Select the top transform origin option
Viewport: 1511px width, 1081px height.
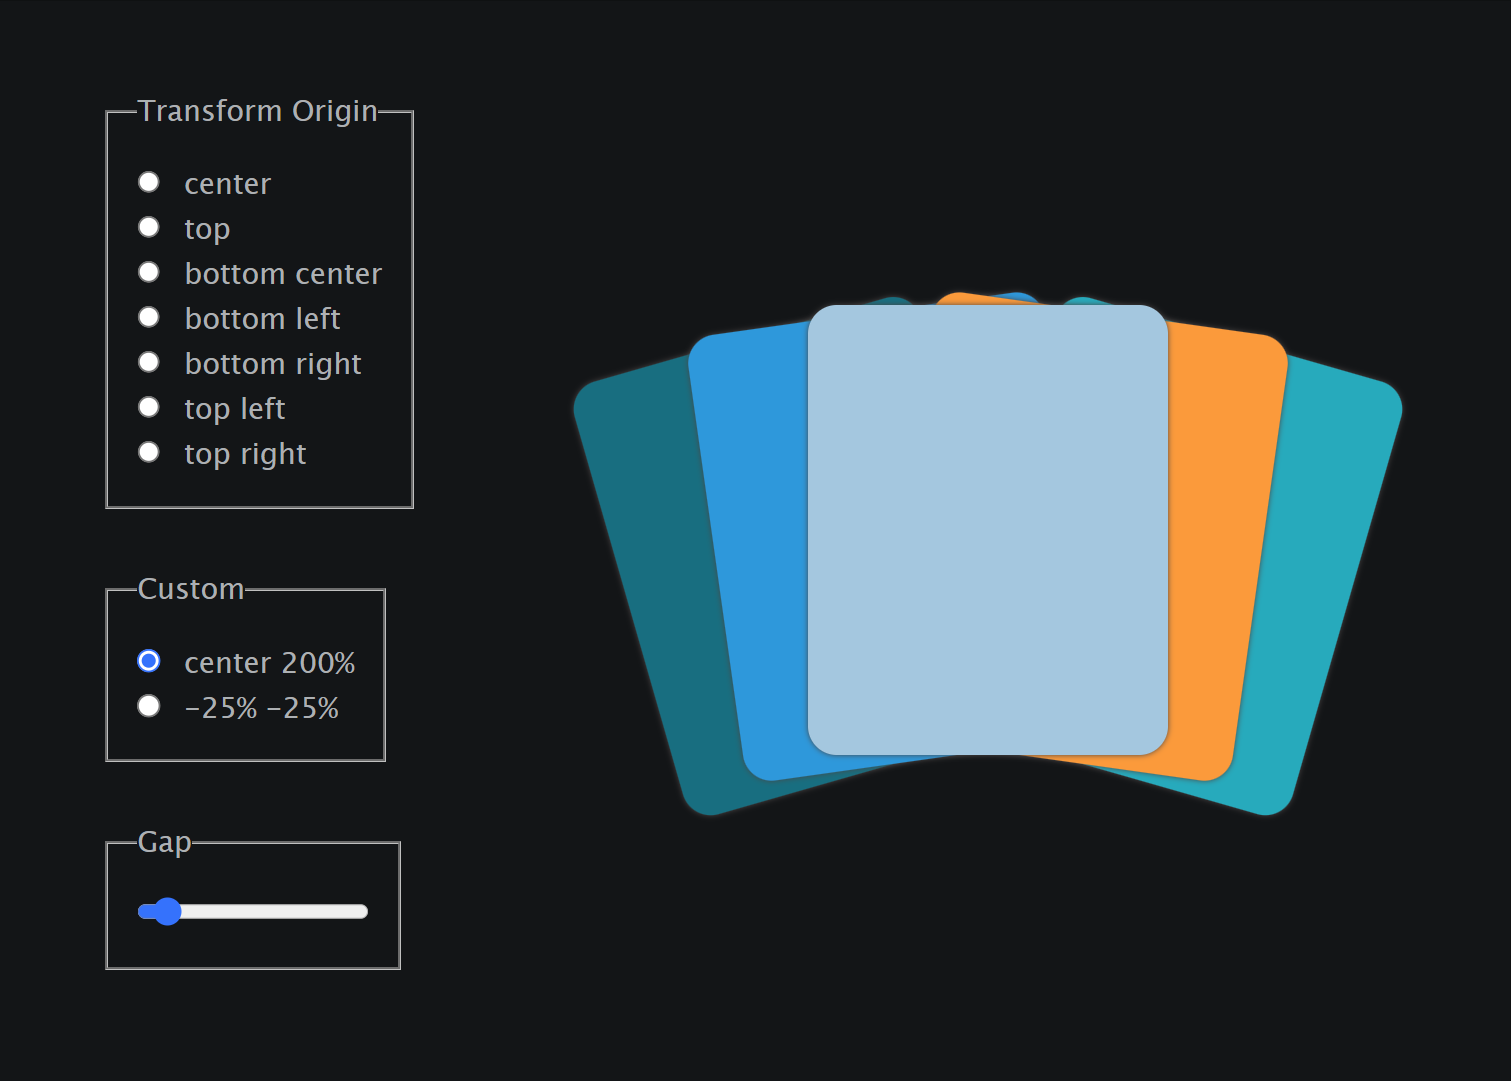(x=149, y=227)
